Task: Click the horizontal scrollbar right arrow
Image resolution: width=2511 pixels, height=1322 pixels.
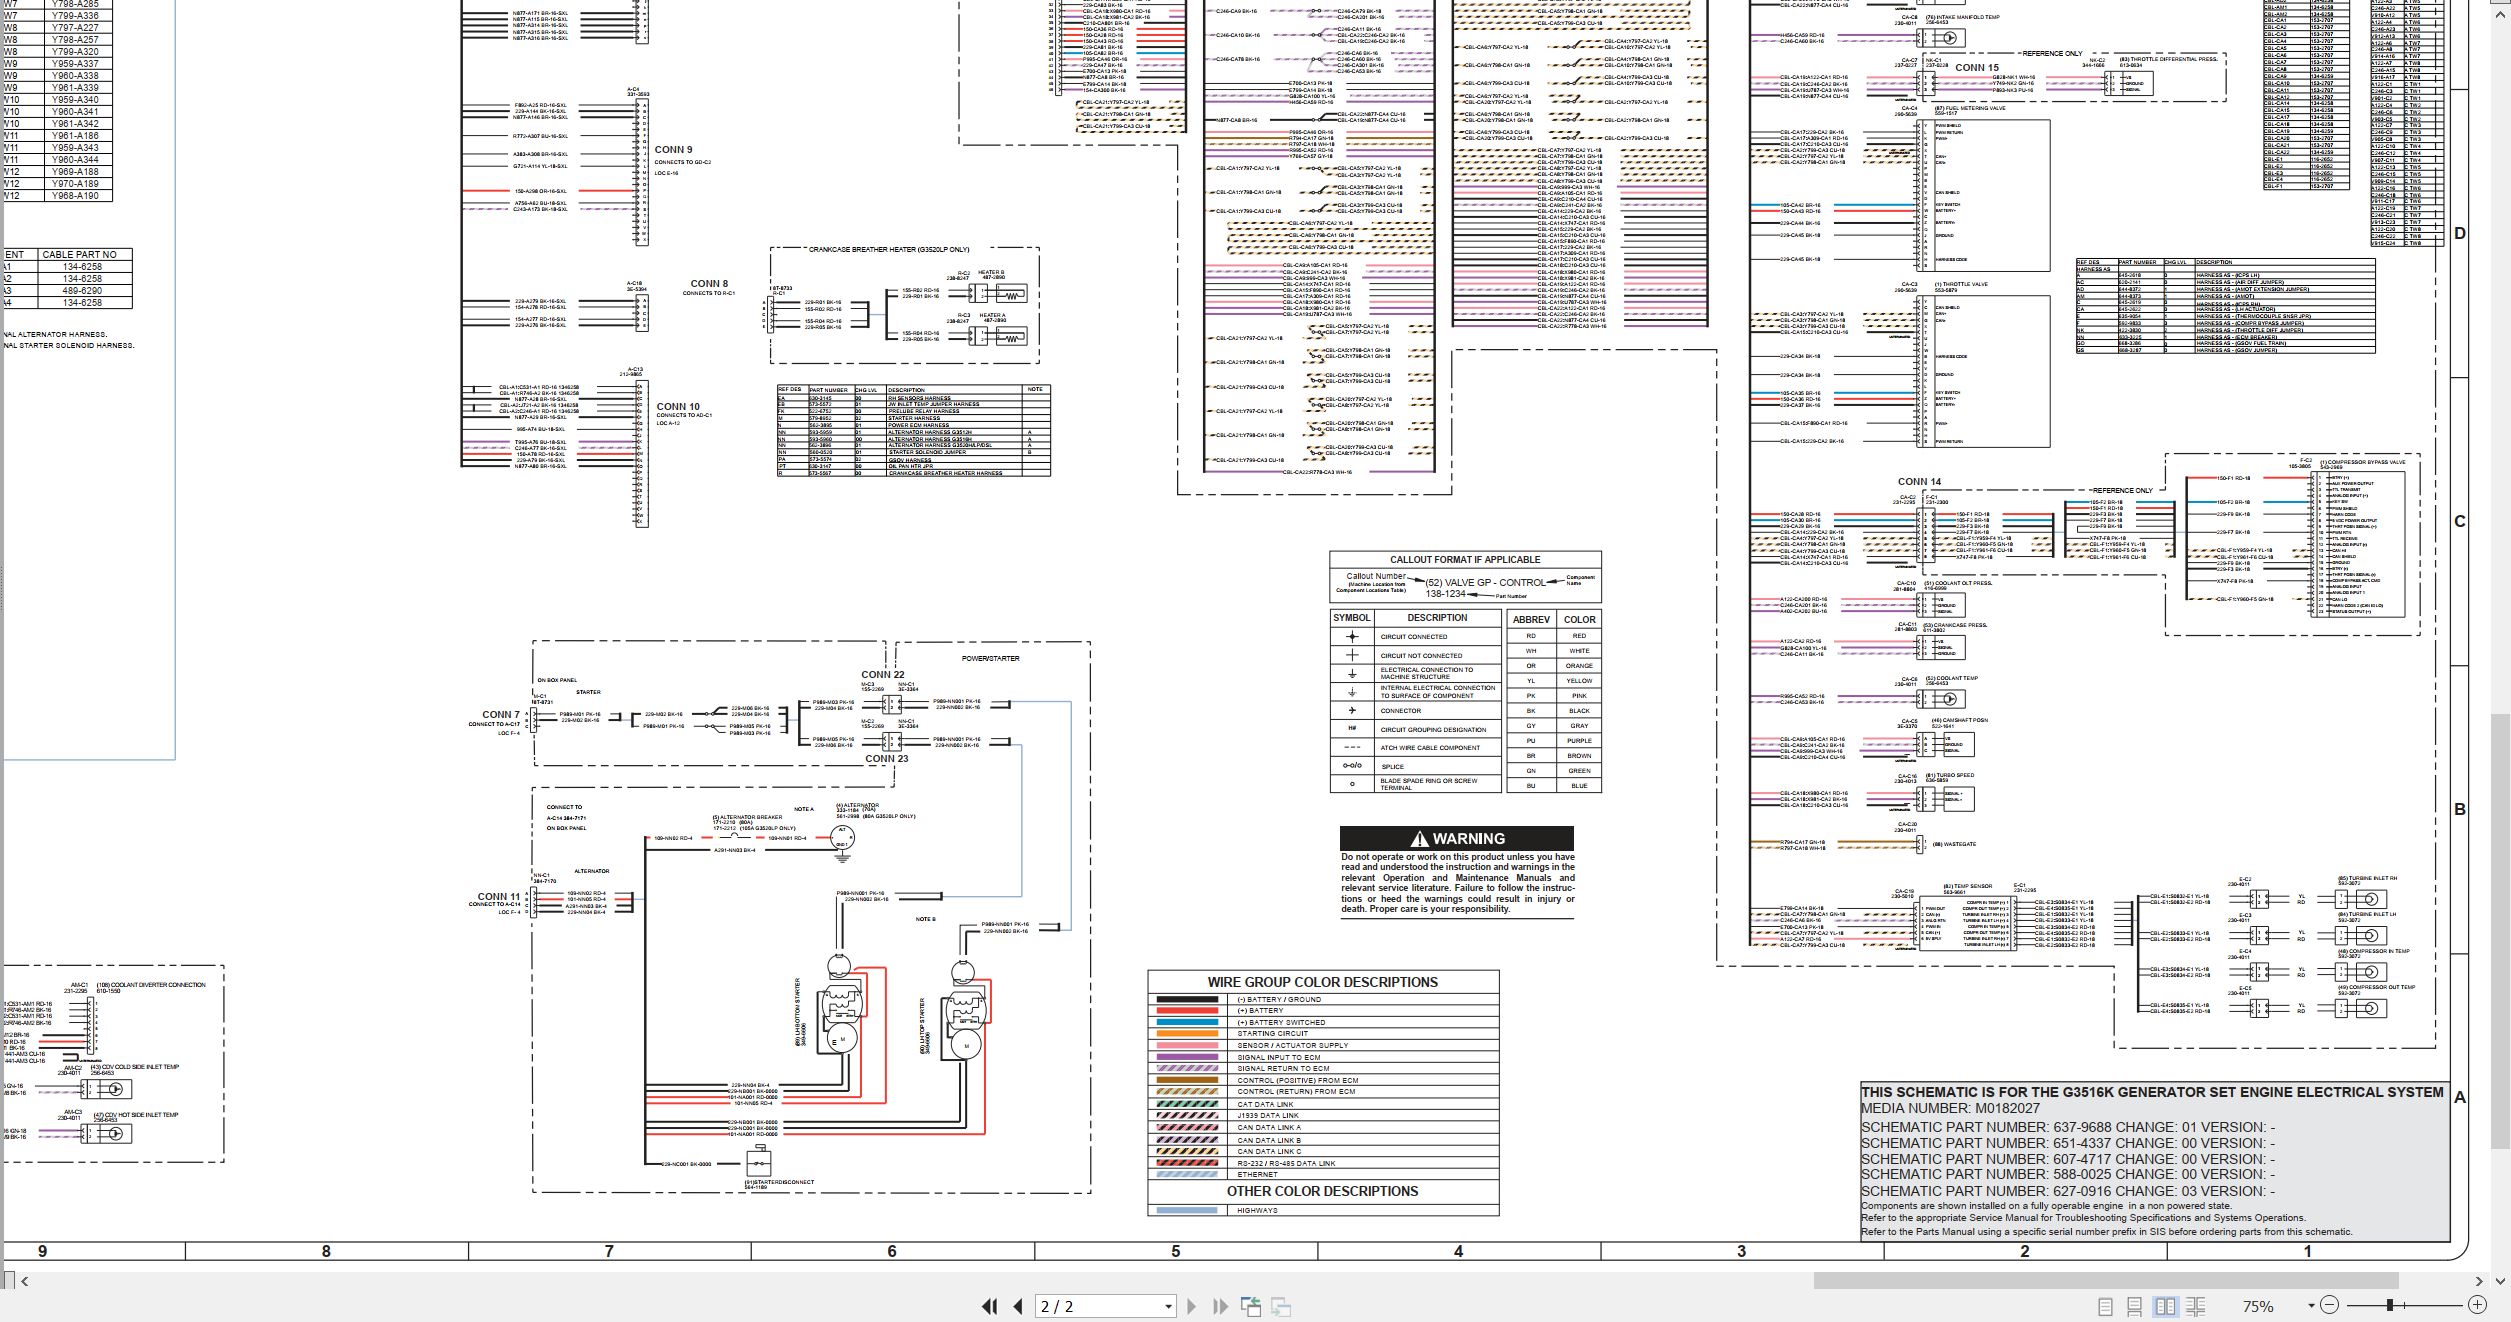Action: [x=2479, y=1280]
